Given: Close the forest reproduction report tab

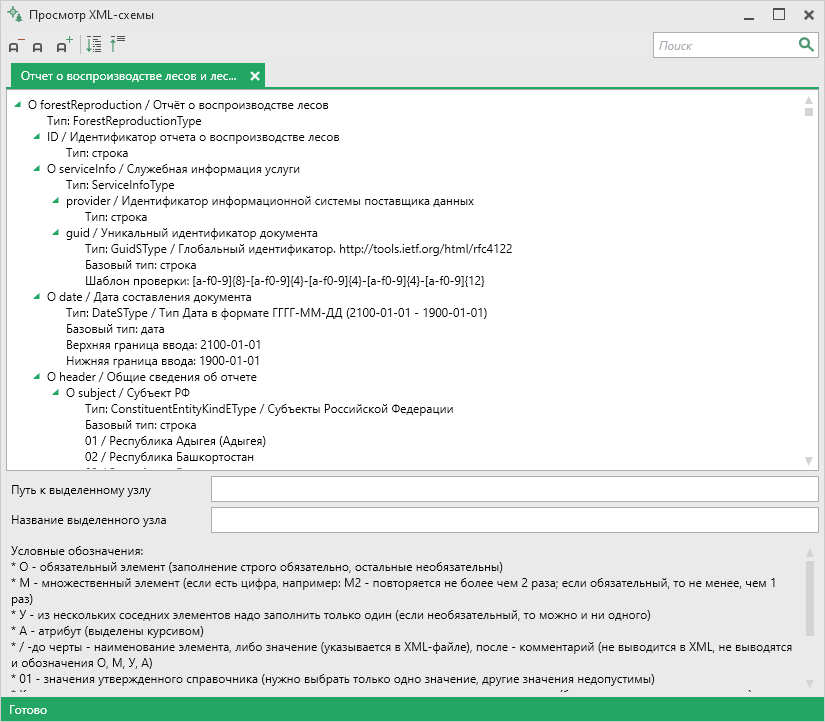Looking at the screenshot, I should [x=255, y=76].
